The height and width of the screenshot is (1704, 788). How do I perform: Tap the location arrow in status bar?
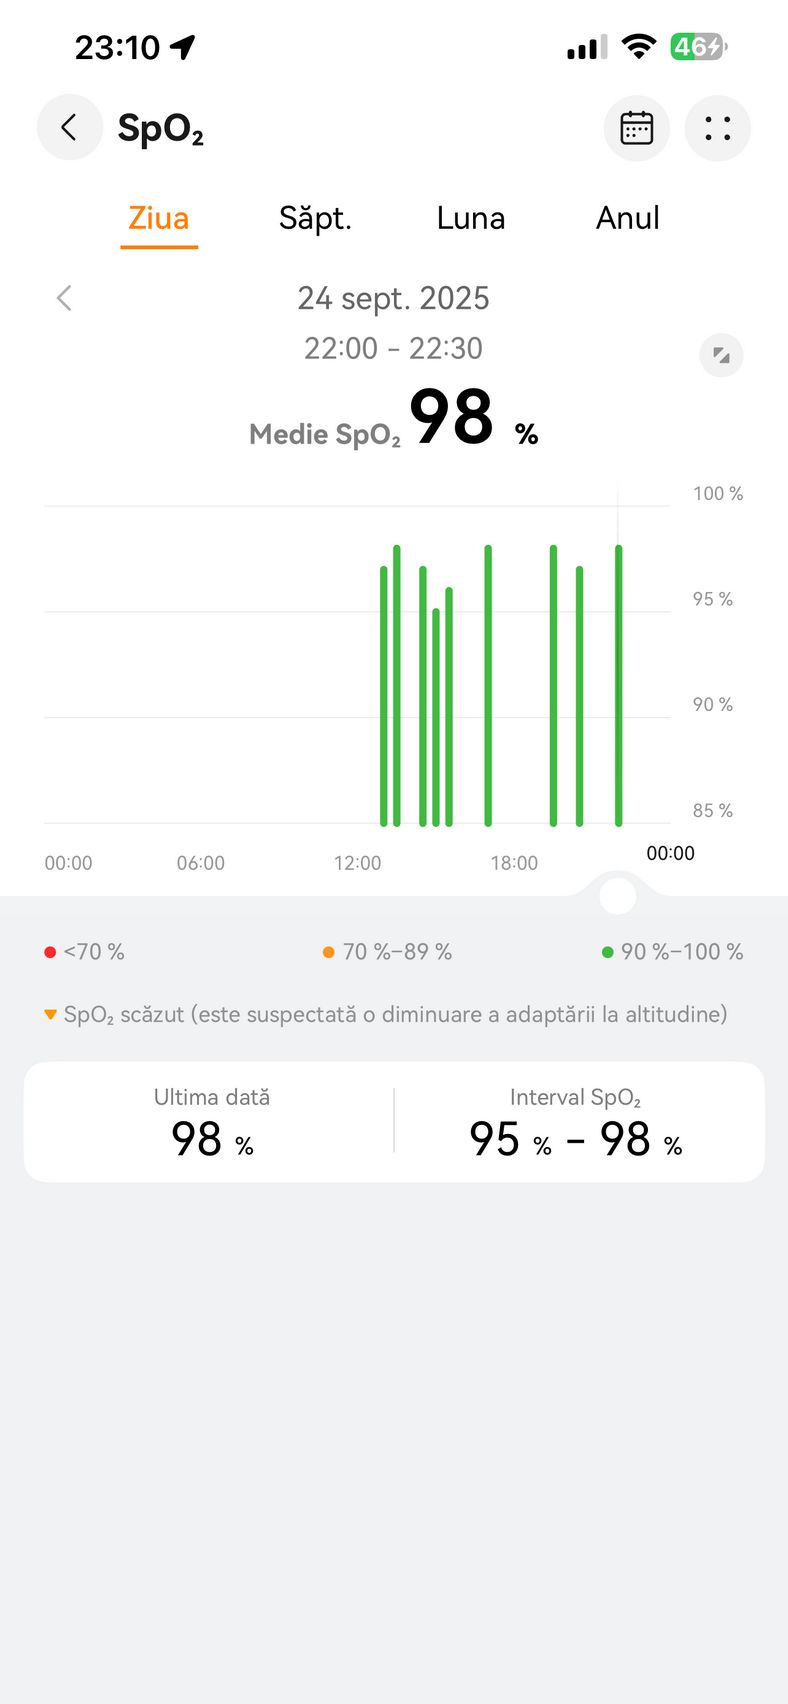click(x=183, y=47)
